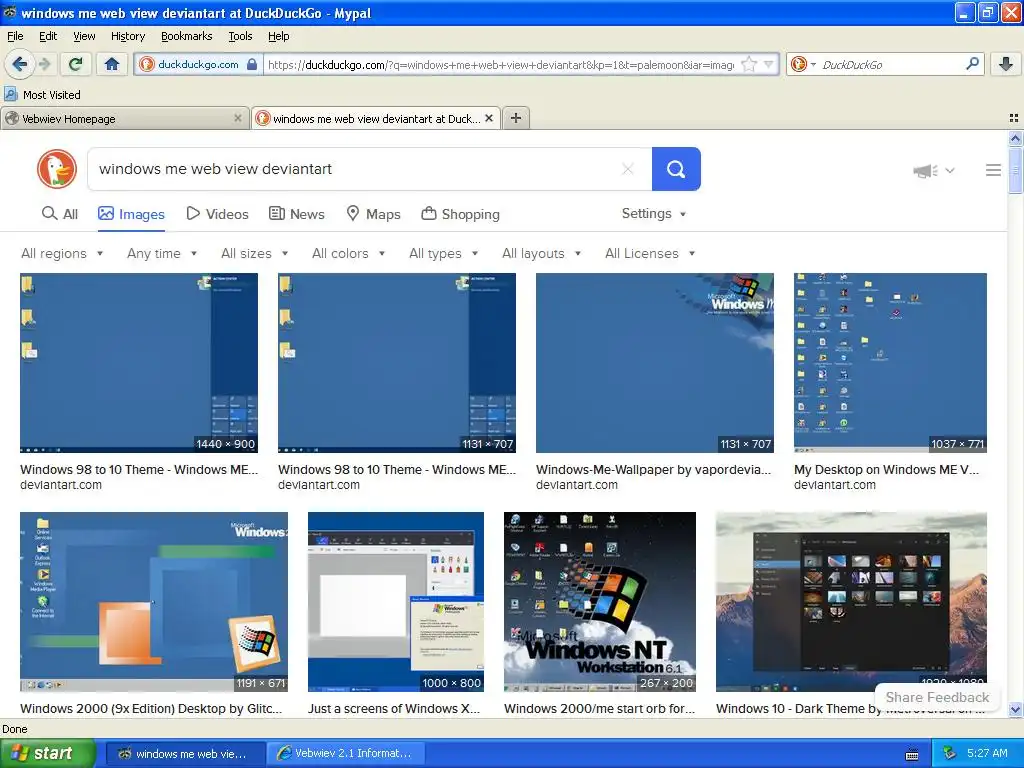This screenshot has height=768, width=1024.
Task: Open the Downloads arrow button
Action: click(1006, 64)
